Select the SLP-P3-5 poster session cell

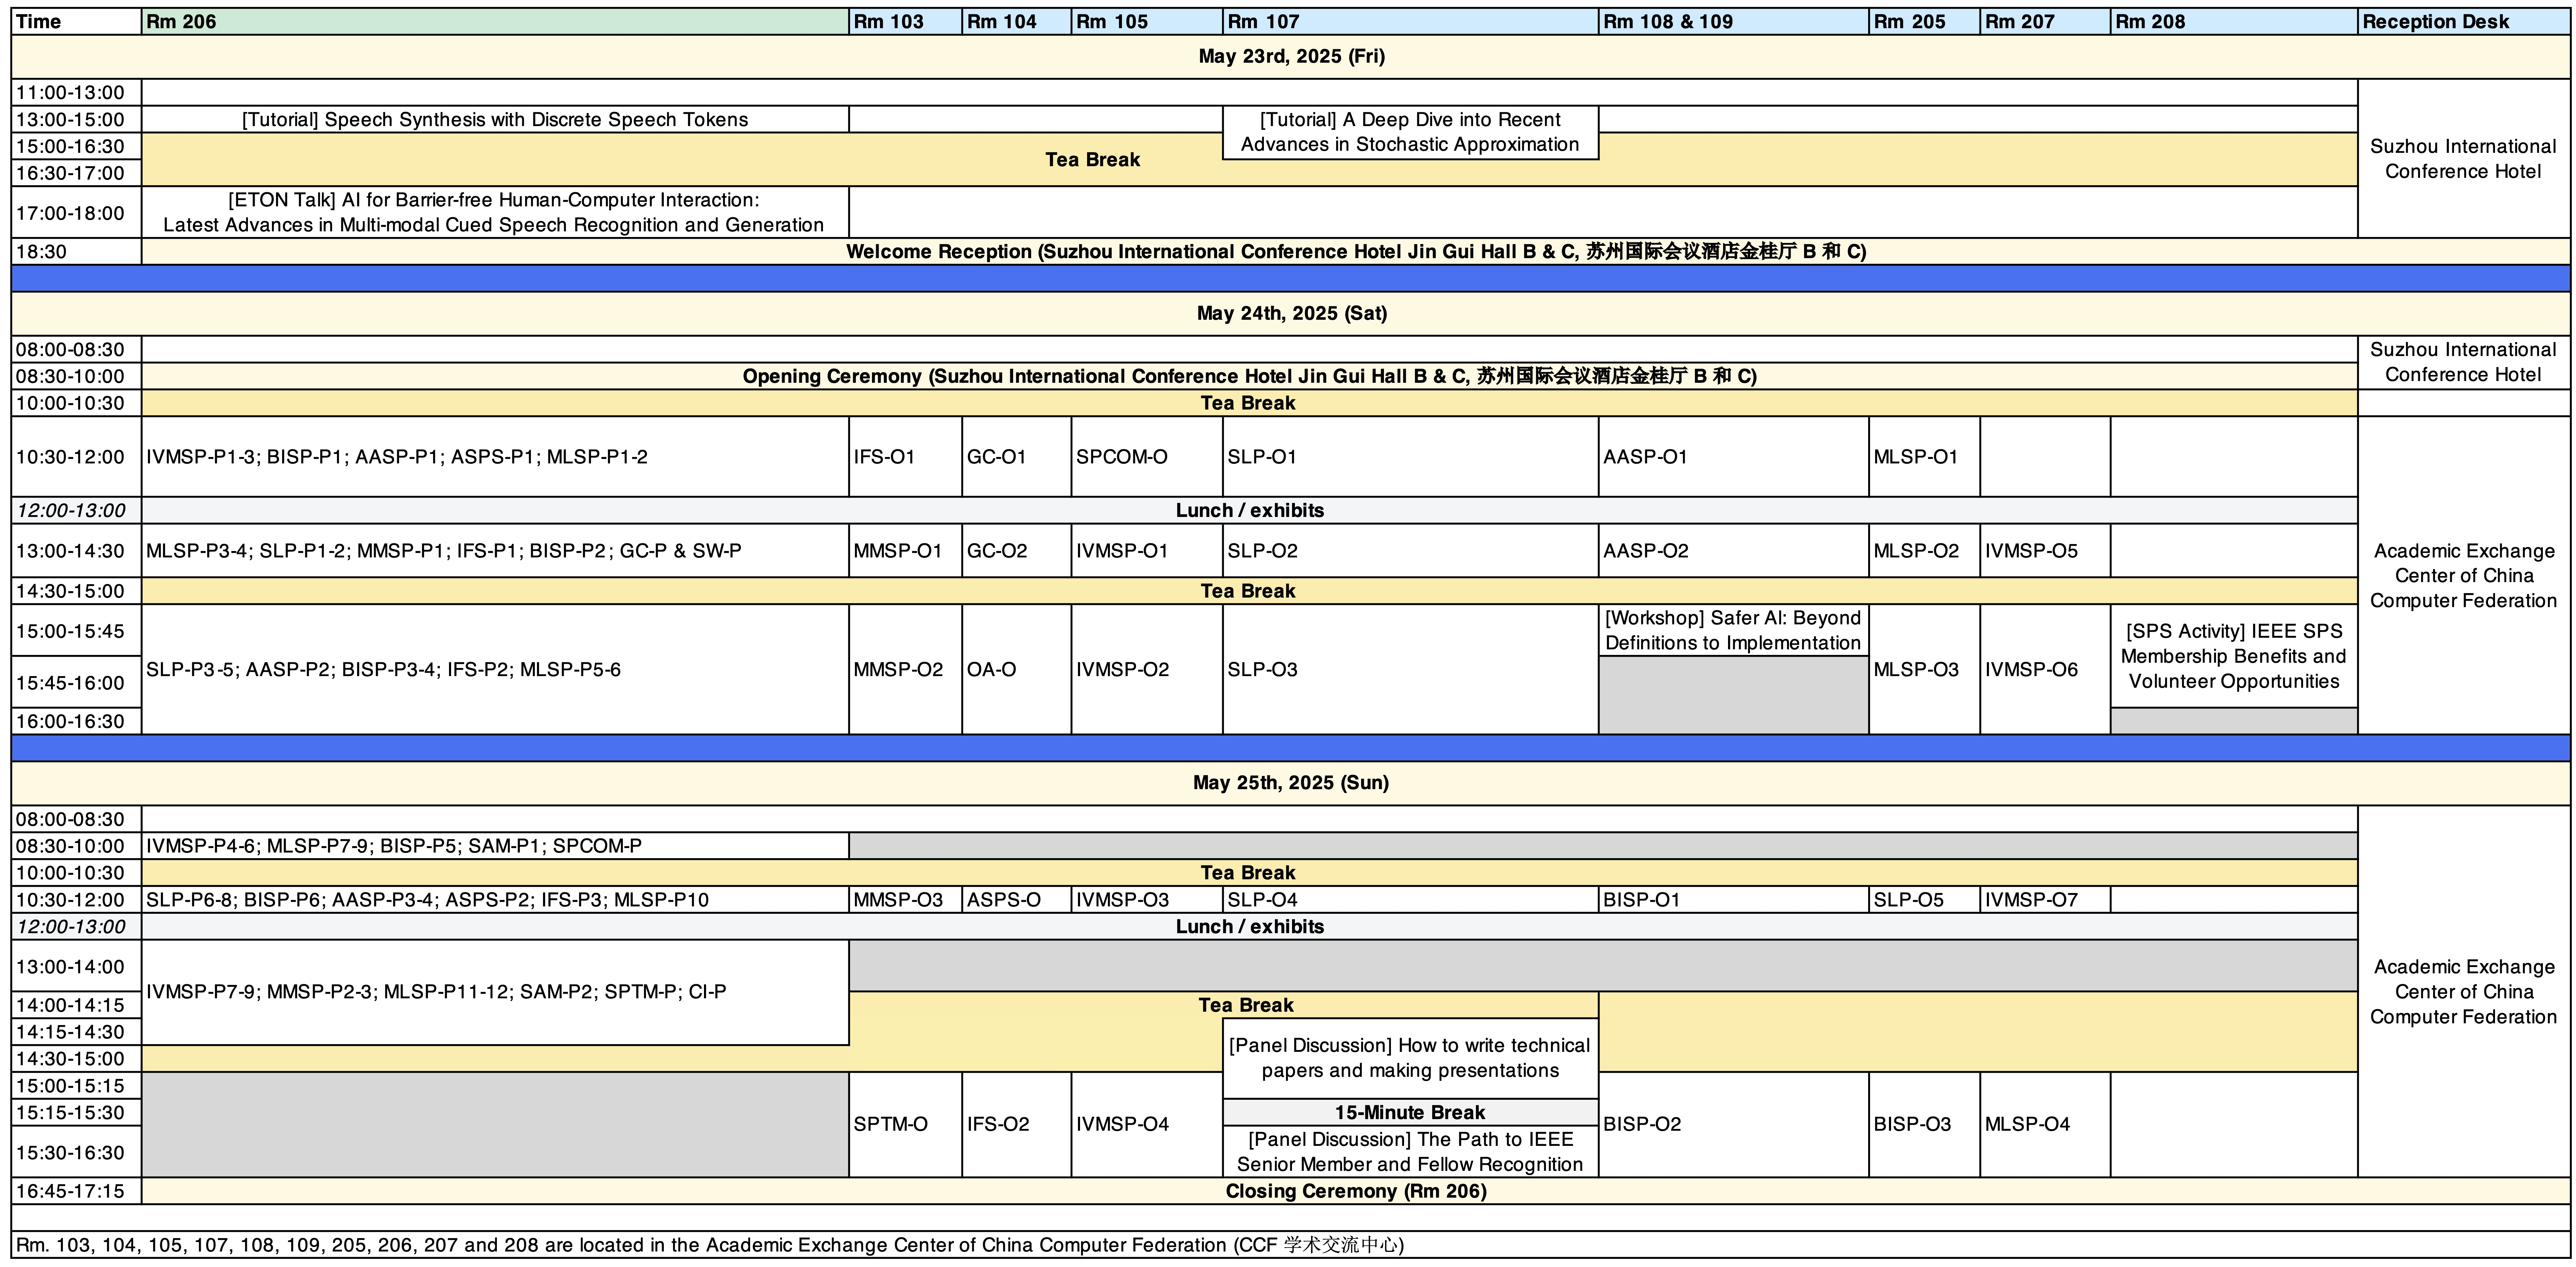[x=495, y=669]
